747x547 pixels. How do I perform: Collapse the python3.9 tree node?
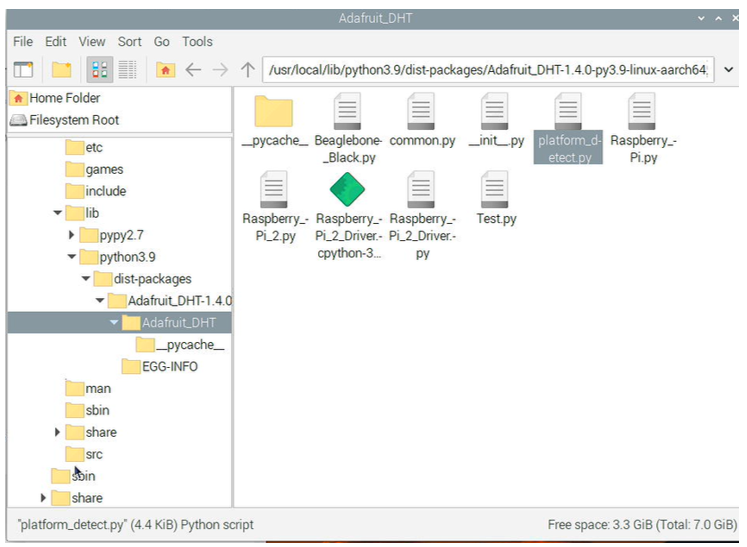(71, 257)
